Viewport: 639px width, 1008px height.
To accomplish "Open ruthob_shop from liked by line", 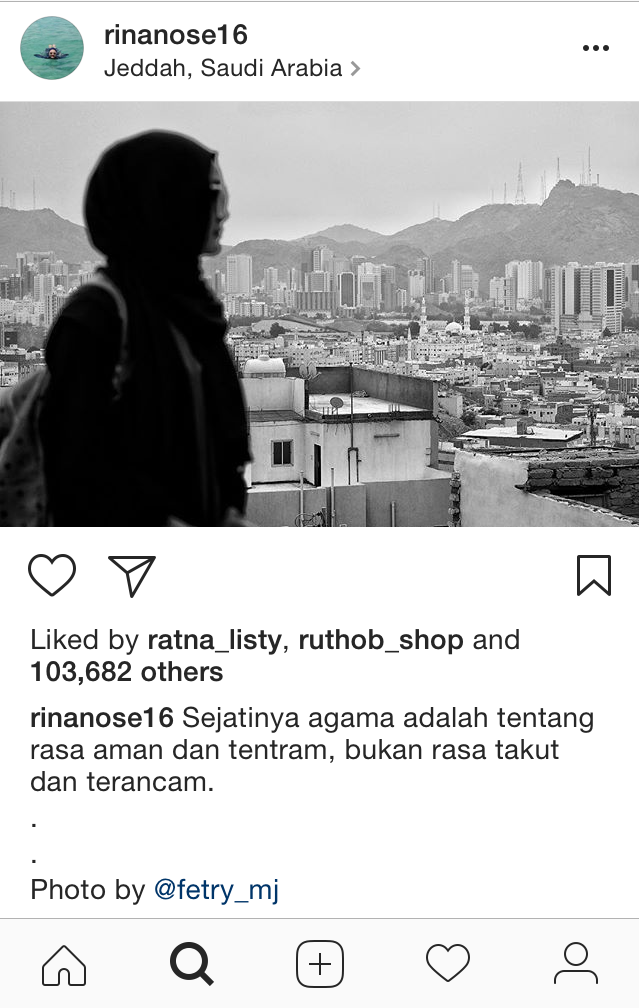I will pyautogui.click(x=381, y=640).
